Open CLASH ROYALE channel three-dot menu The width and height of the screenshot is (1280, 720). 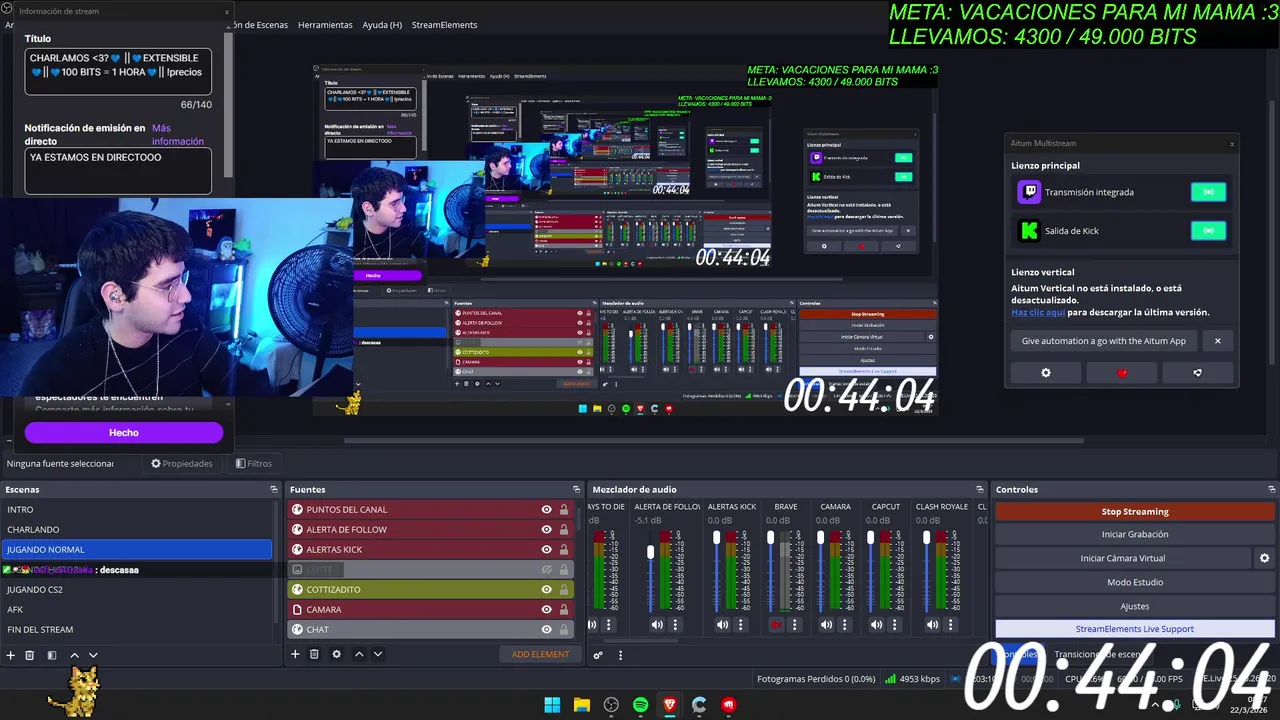(x=951, y=625)
